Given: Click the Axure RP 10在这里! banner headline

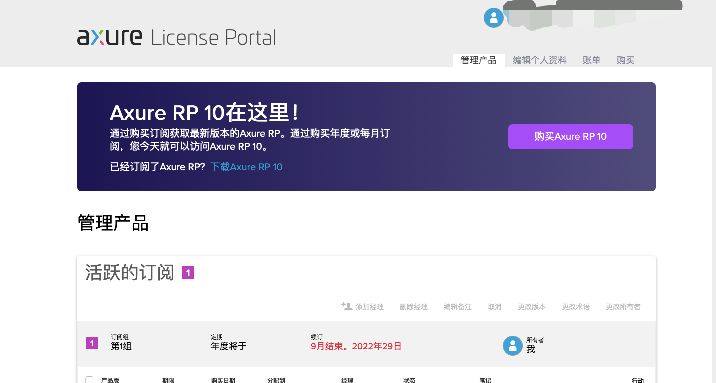Looking at the screenshot, I should pyautogui.click(x=204, y=113).
